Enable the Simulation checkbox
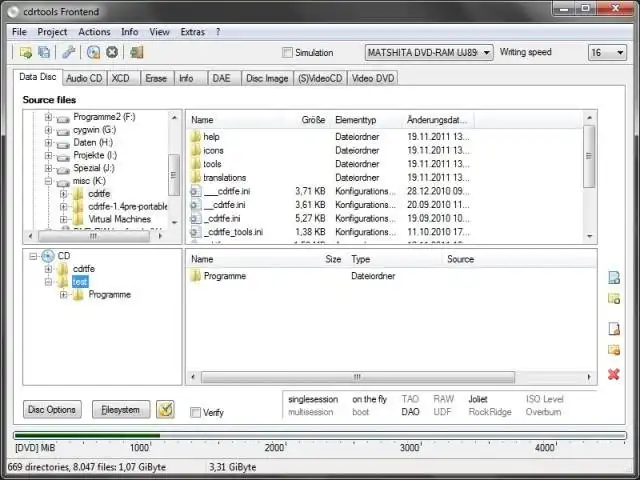Viewport: 640px width, 480px height. (x=287, y=53)
